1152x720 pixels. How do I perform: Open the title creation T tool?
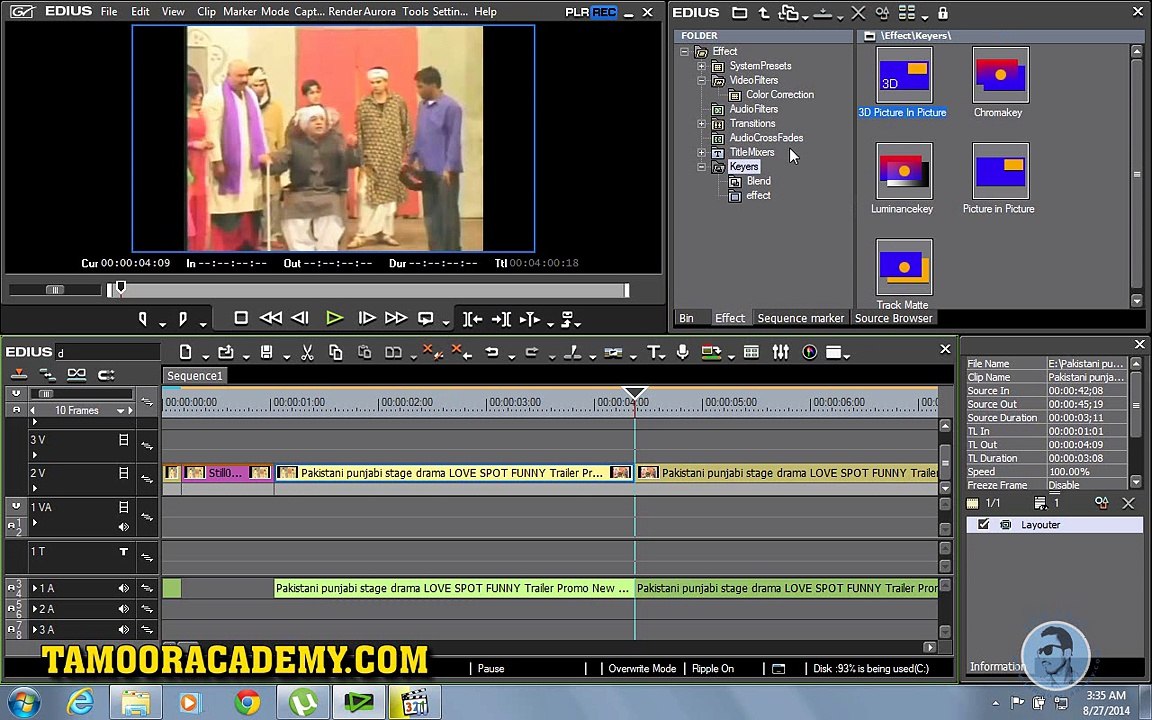point(652,353)
